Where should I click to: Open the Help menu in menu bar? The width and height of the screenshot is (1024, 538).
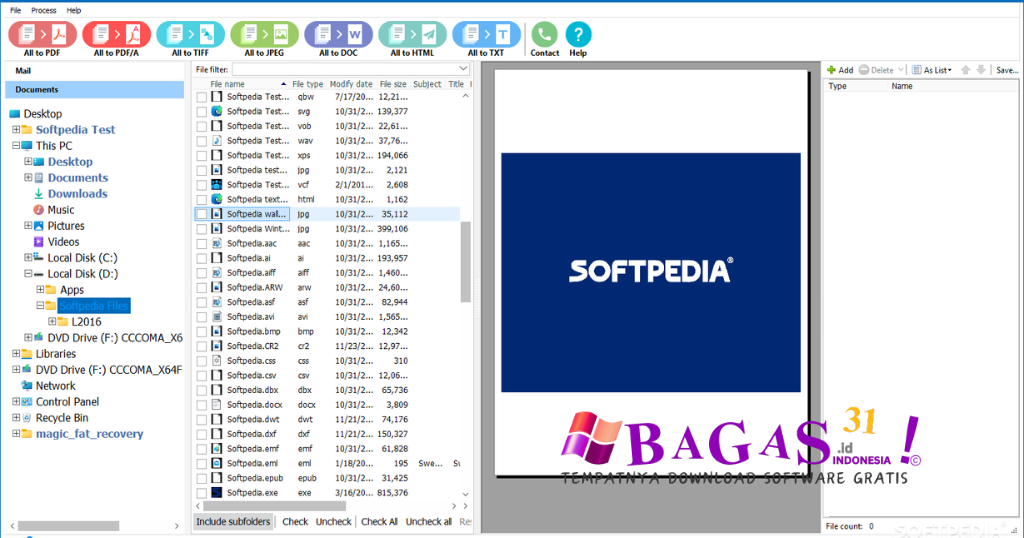click(x=74, y=10)
